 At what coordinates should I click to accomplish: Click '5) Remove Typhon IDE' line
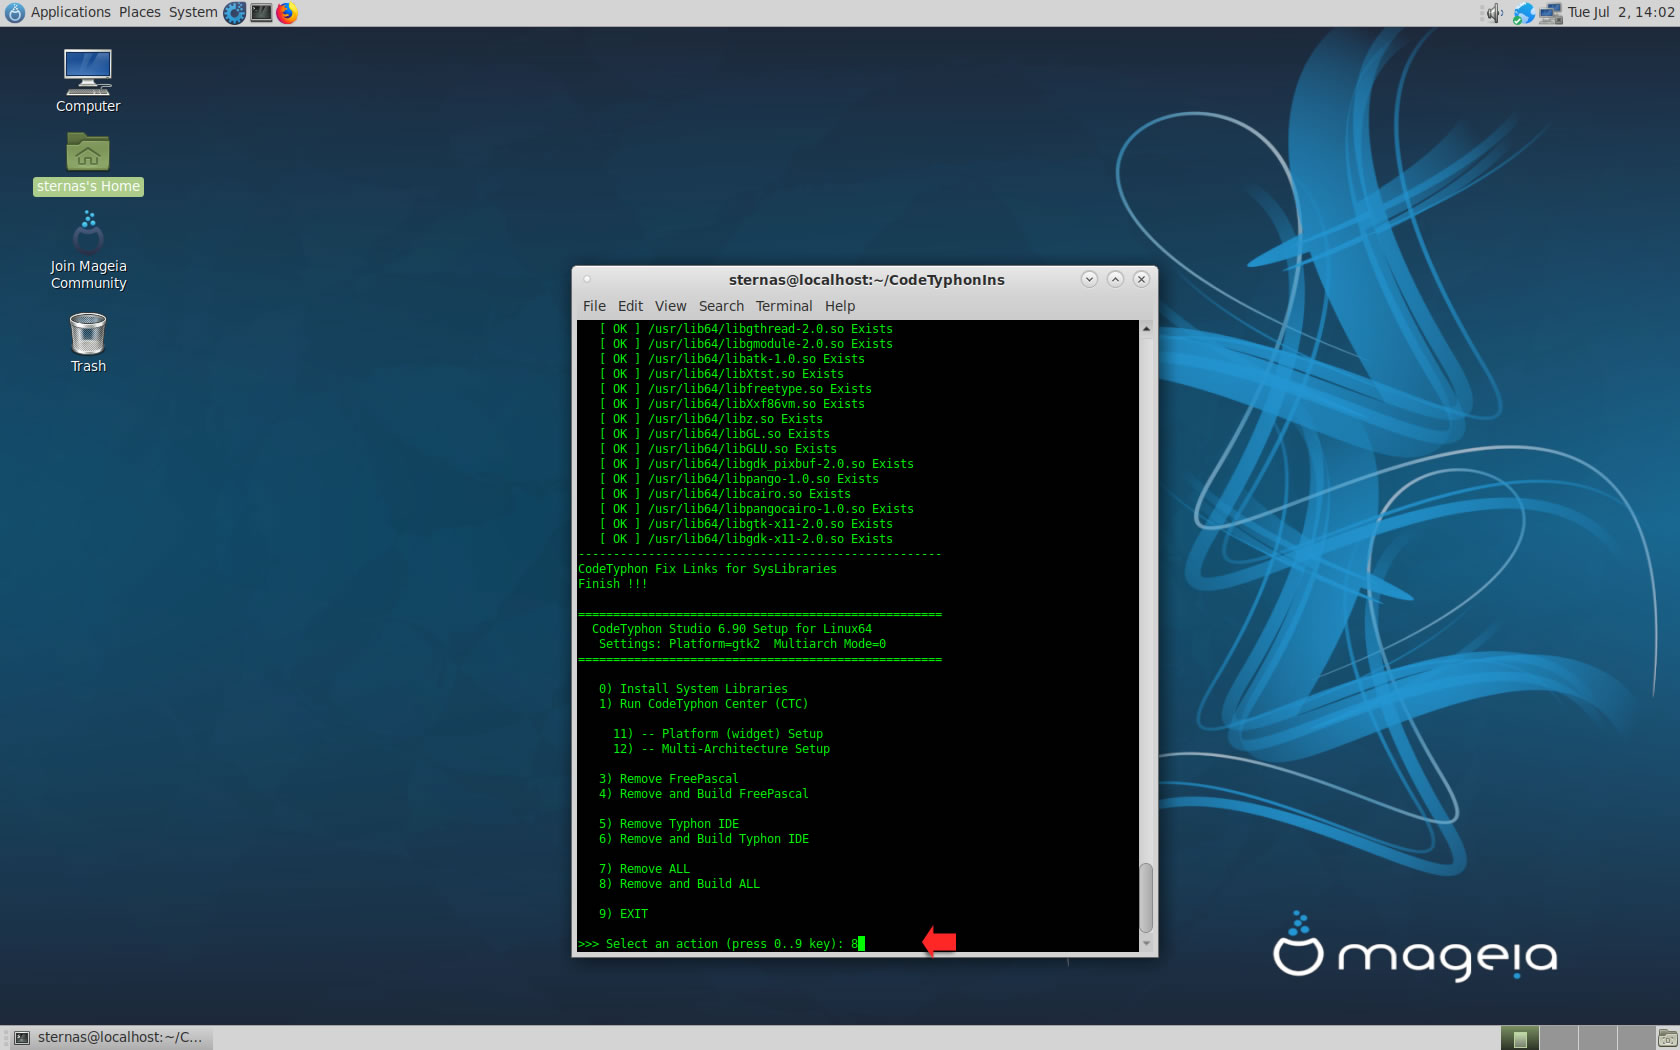tap(669, 824)
